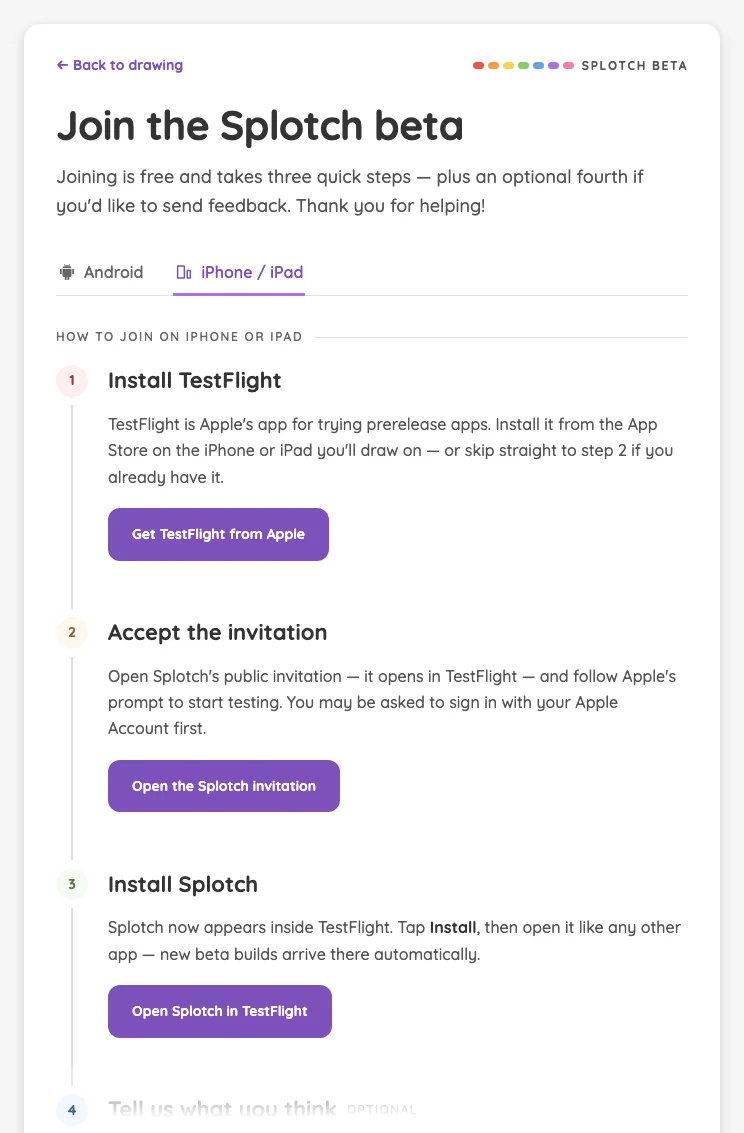This screenshot has height=1133, width=744.
Task: Go back to drawing
Action: (120, 65)
